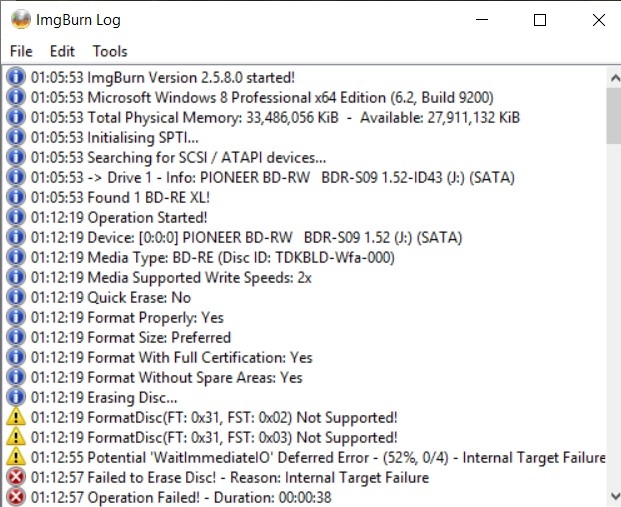Viewport: 621px width, 507px height.
Task: Click the scrollbar up arrow
Action: click(614, 78)
